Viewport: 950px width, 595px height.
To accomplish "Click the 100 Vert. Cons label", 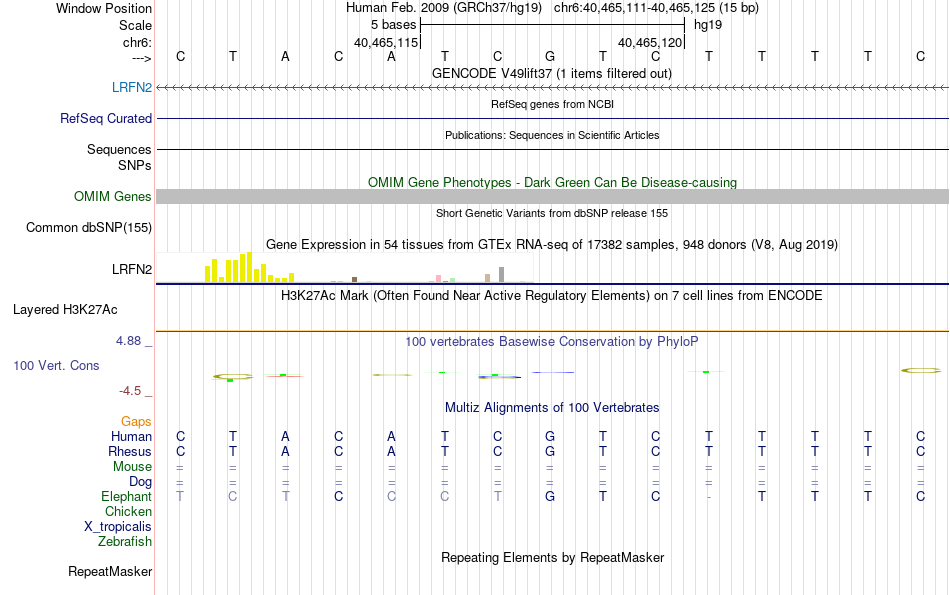I will [56, 365].
